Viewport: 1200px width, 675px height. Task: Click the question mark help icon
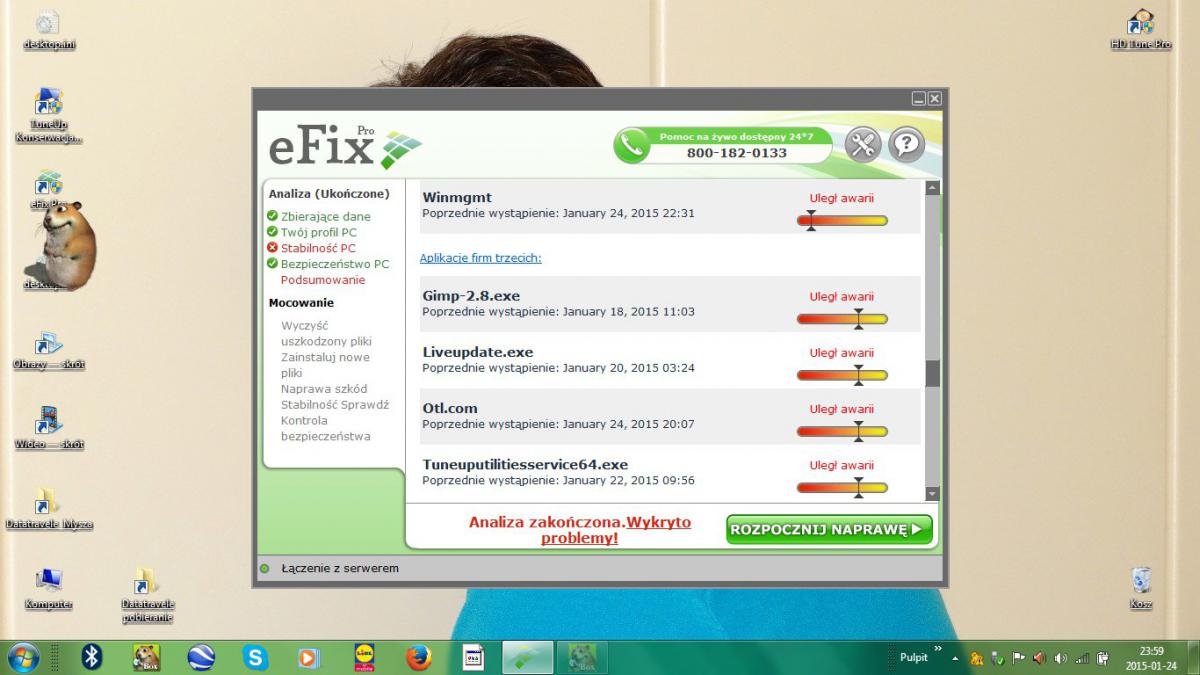[906, 145]
